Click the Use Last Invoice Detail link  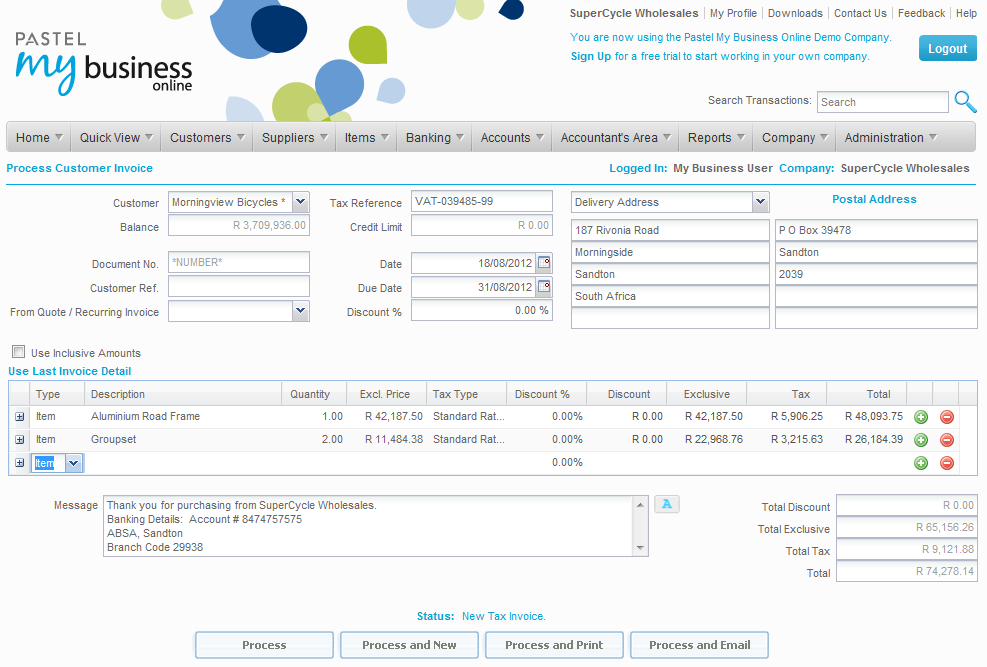(x=69, y=371)
